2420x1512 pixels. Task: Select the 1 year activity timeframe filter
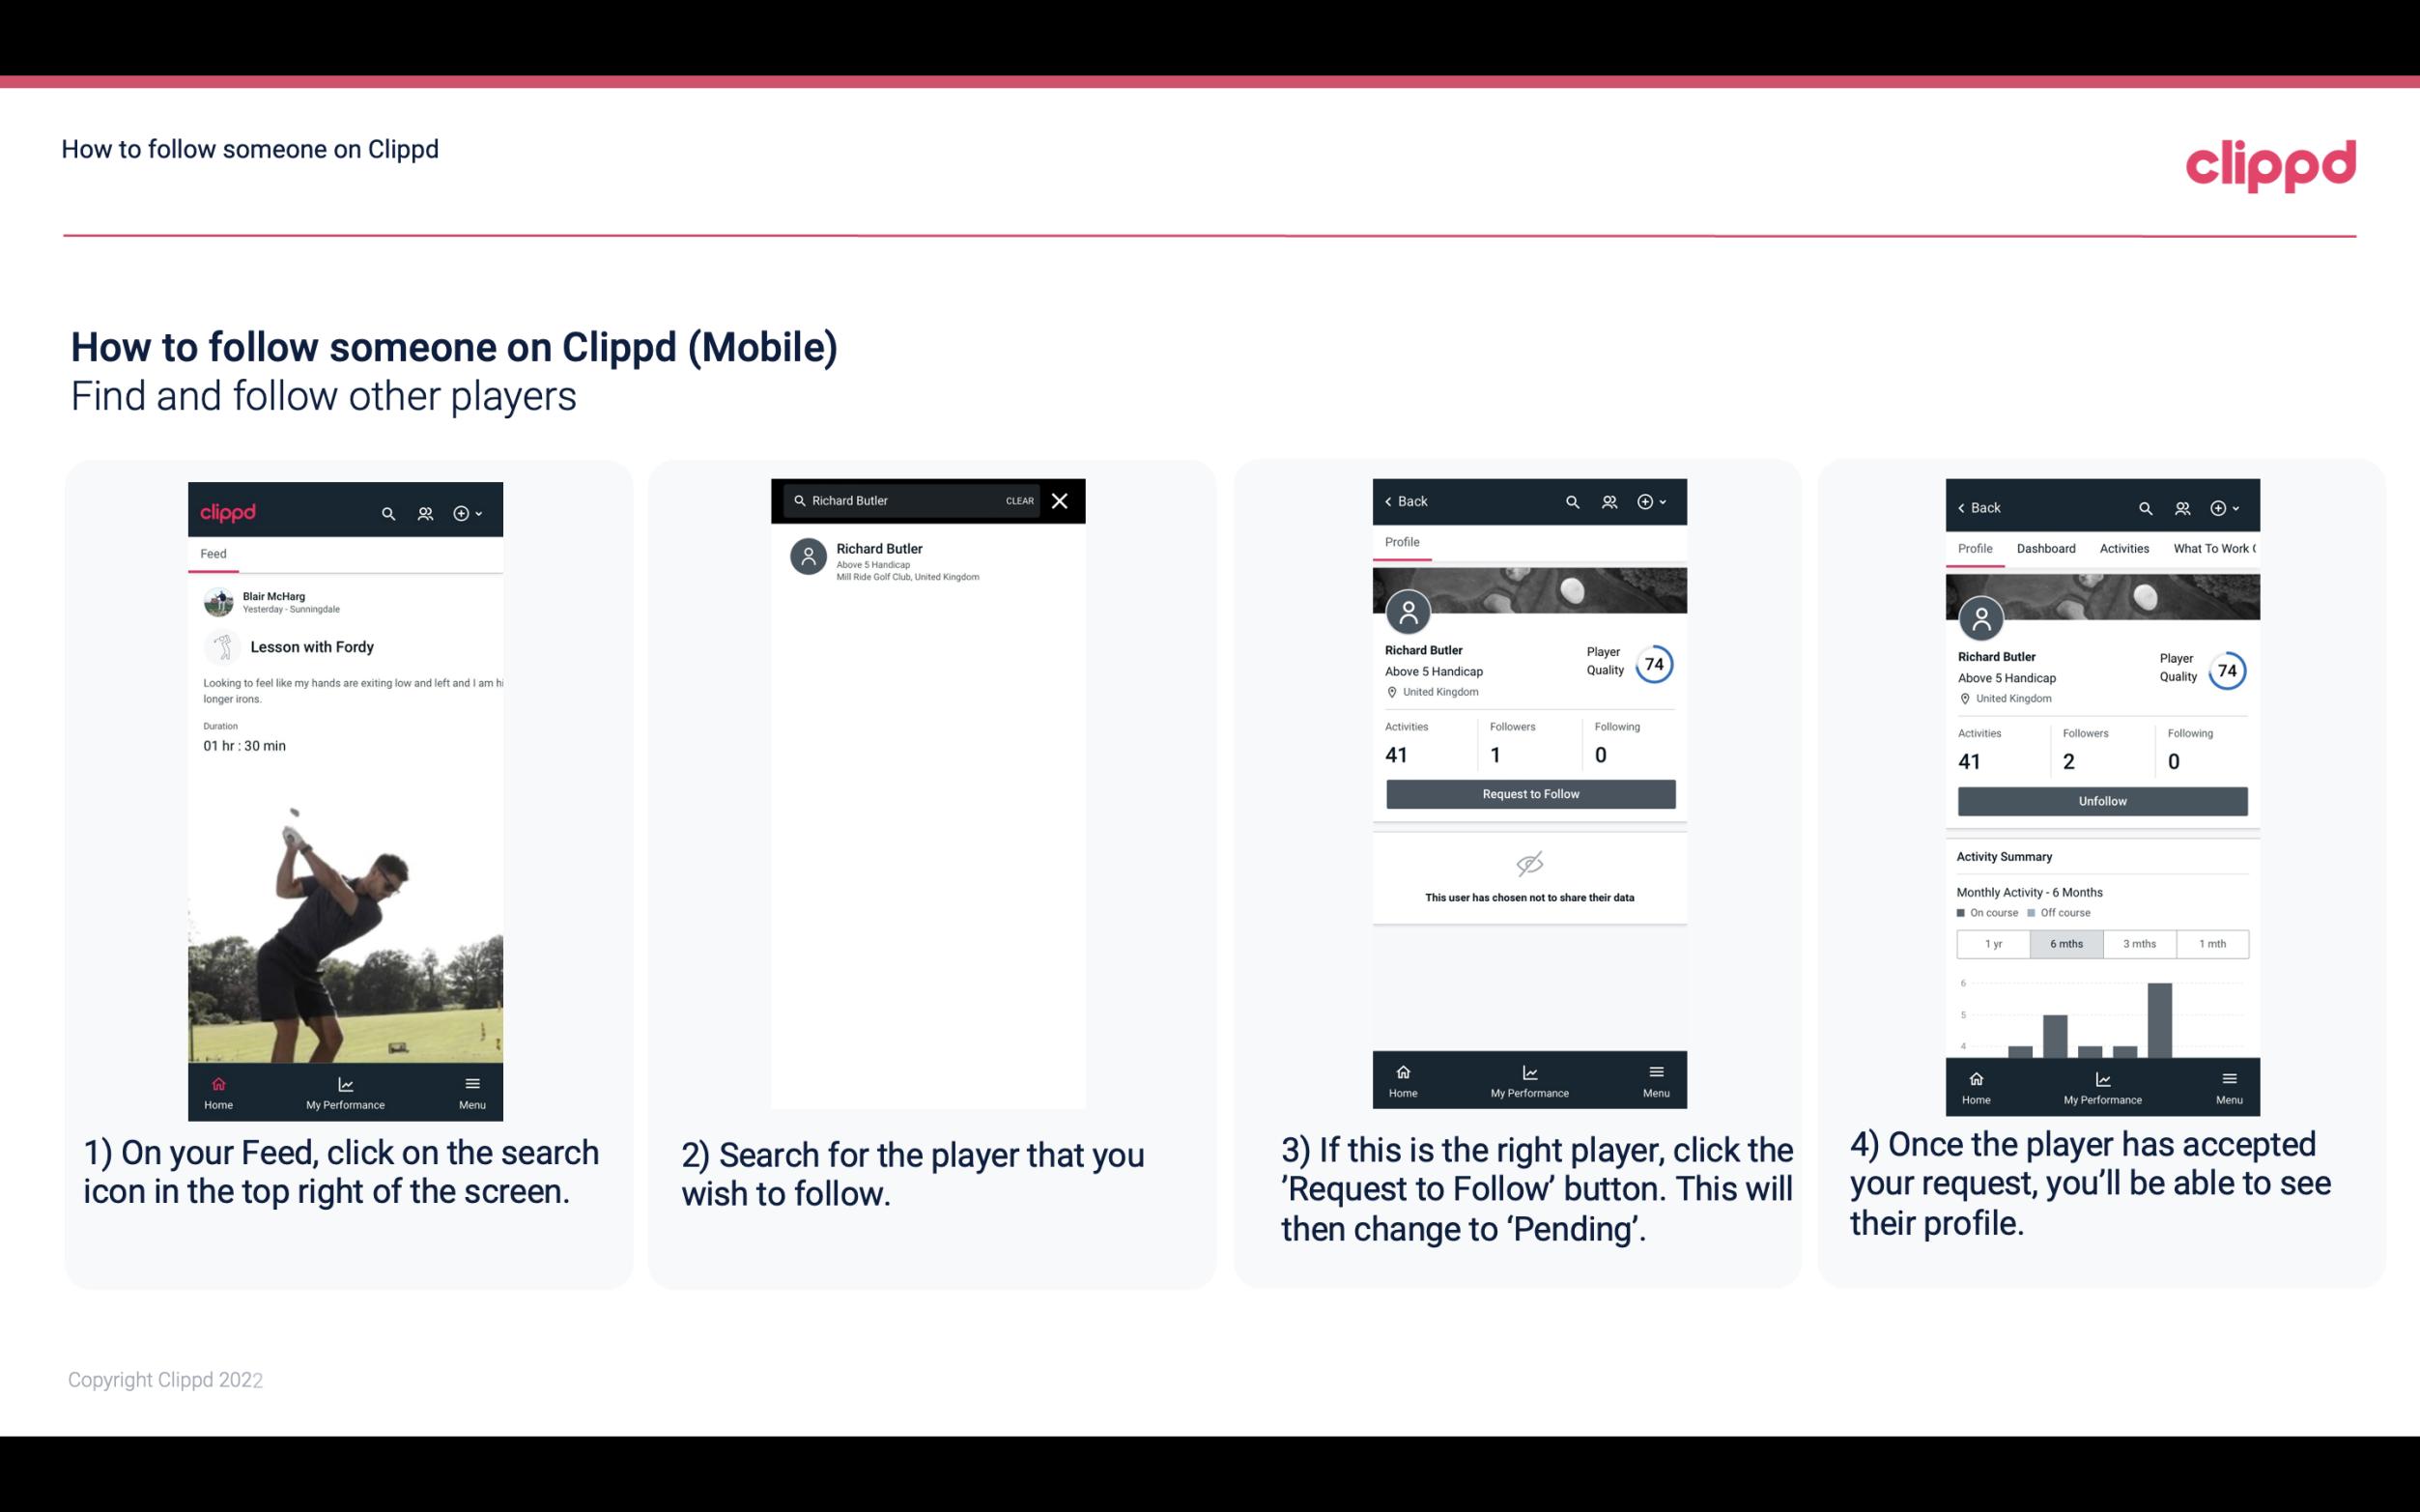[x=1993, y=942]
